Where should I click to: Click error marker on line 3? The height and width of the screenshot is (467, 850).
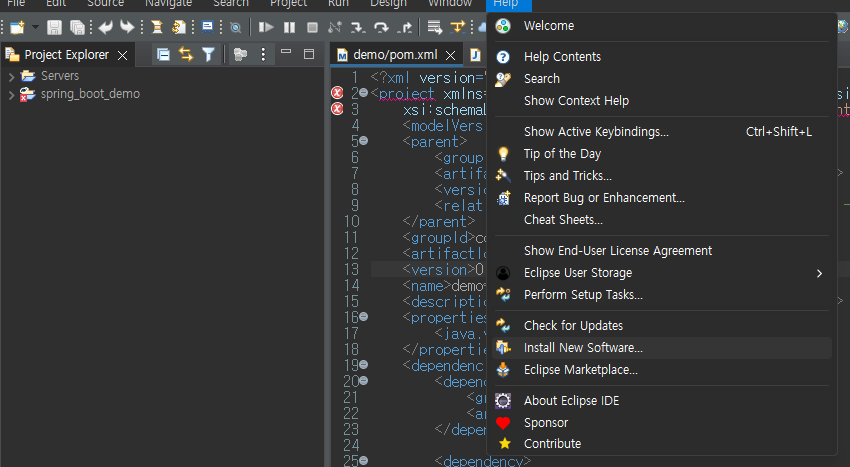tap(337, 109)
